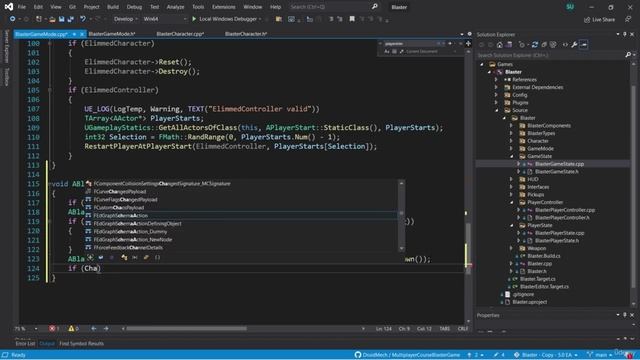Click the Find panel Match Case 'Aa' icon
640x360 pixels.
[x=387, y=51]
